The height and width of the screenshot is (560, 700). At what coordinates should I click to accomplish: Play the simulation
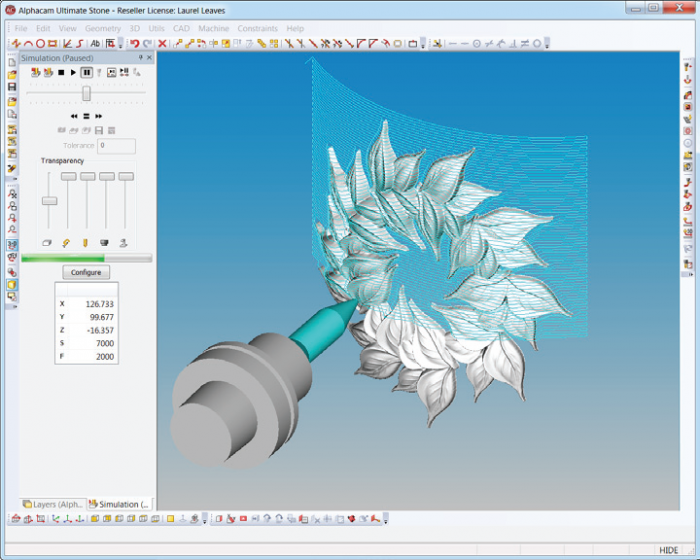tap(73, 72)
